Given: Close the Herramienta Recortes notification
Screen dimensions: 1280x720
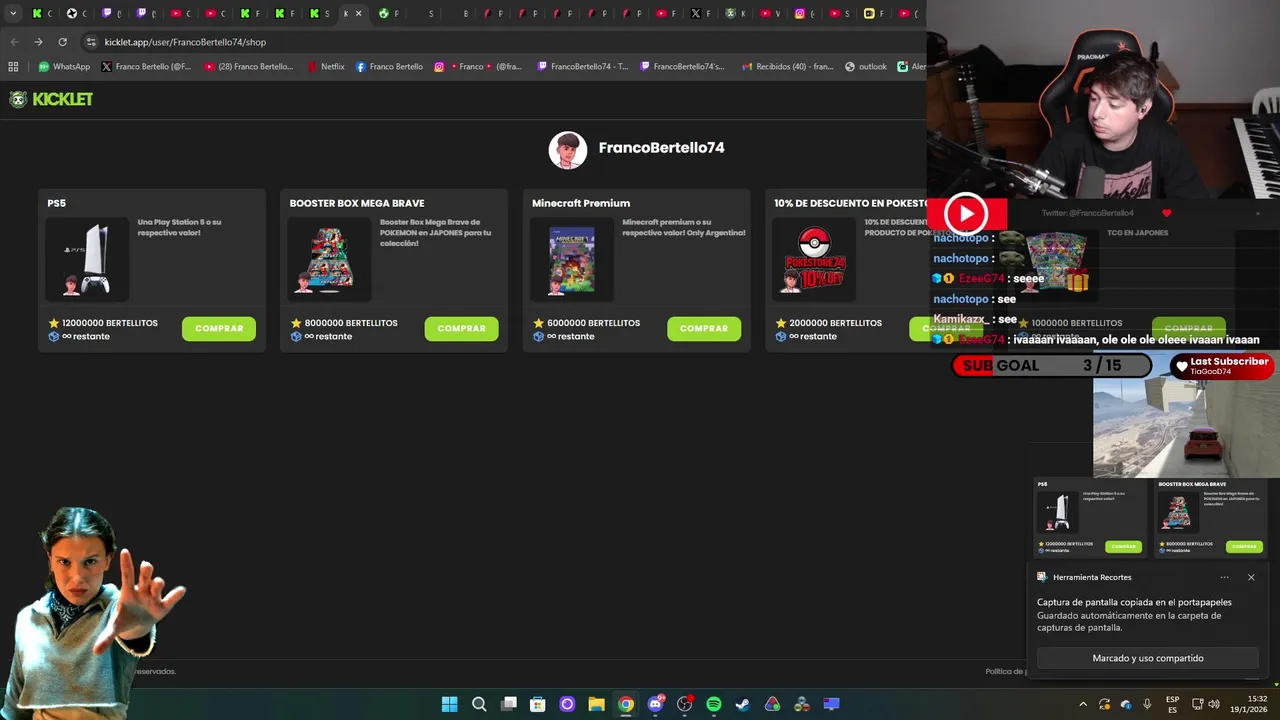Looking at the screenshot, I should coord(1251,577).
